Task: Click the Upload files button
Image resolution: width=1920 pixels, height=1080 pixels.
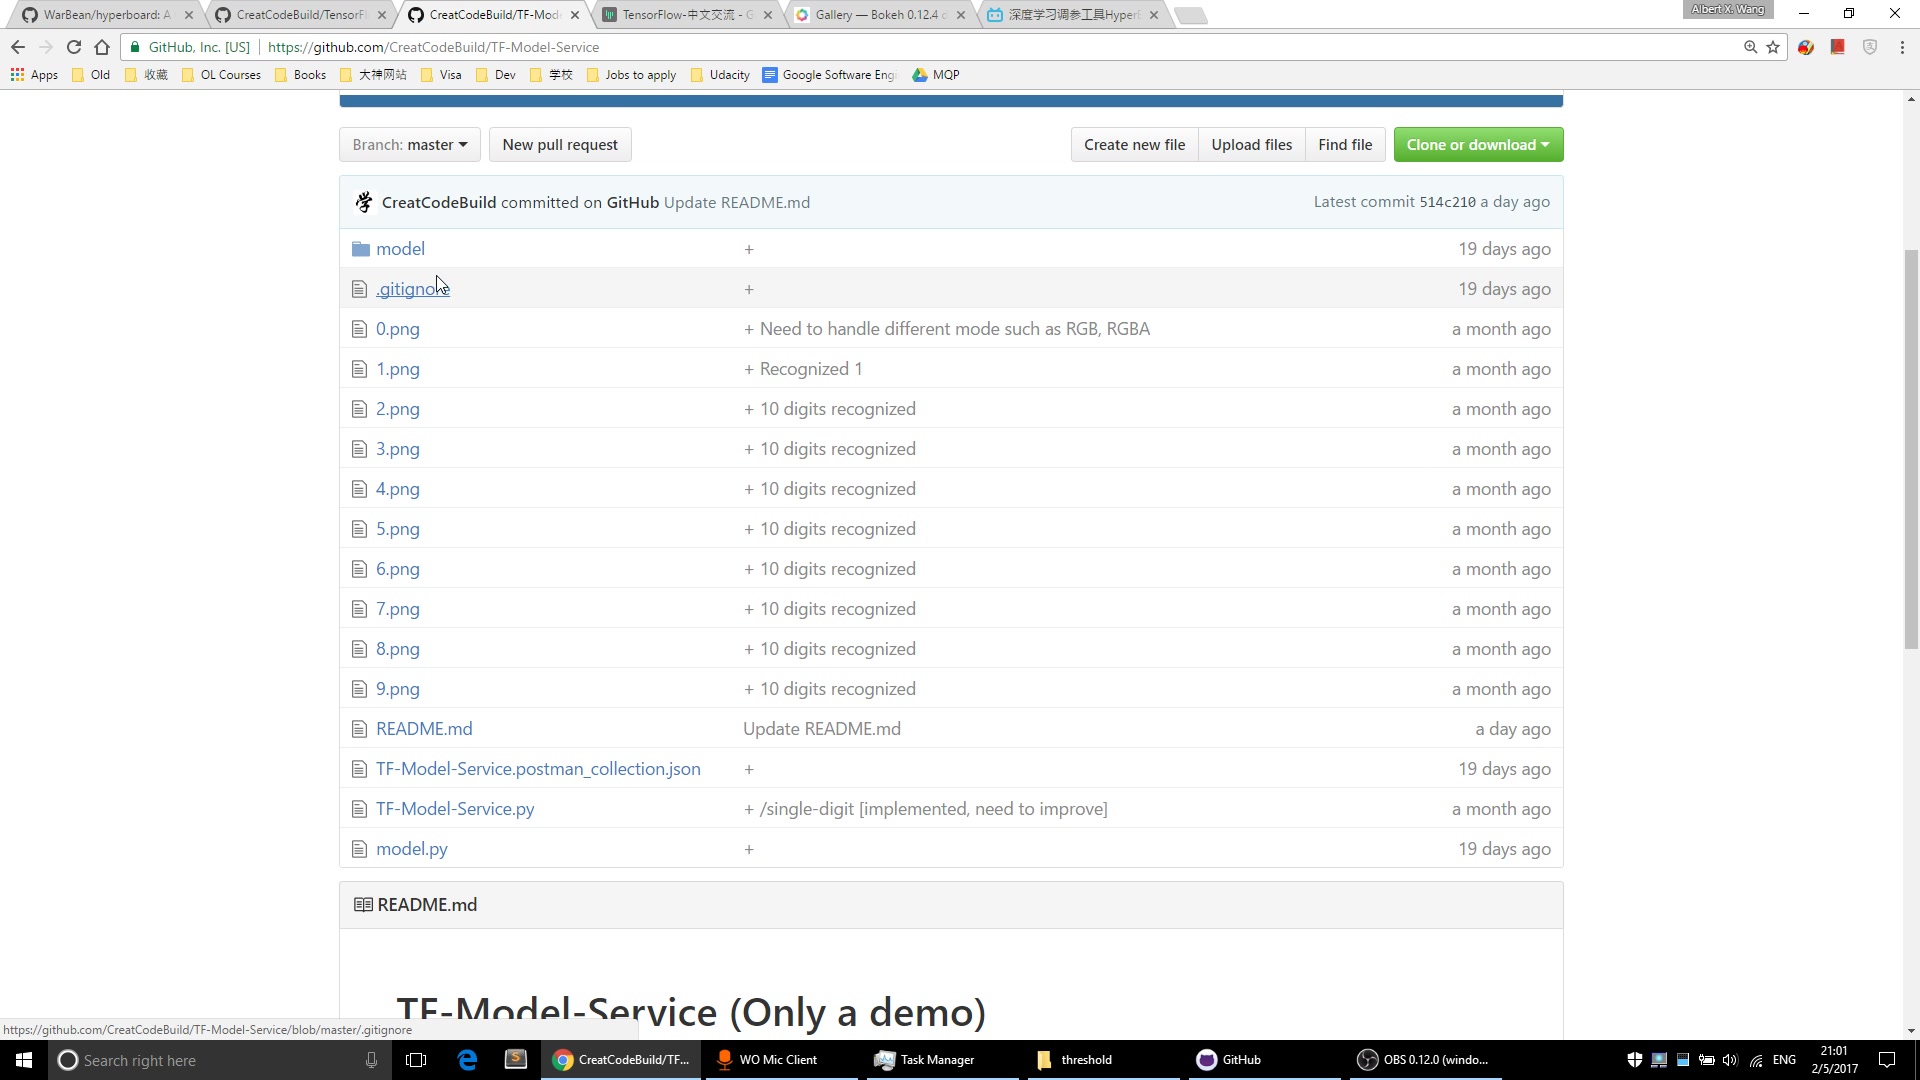Action: [1250, 144]
